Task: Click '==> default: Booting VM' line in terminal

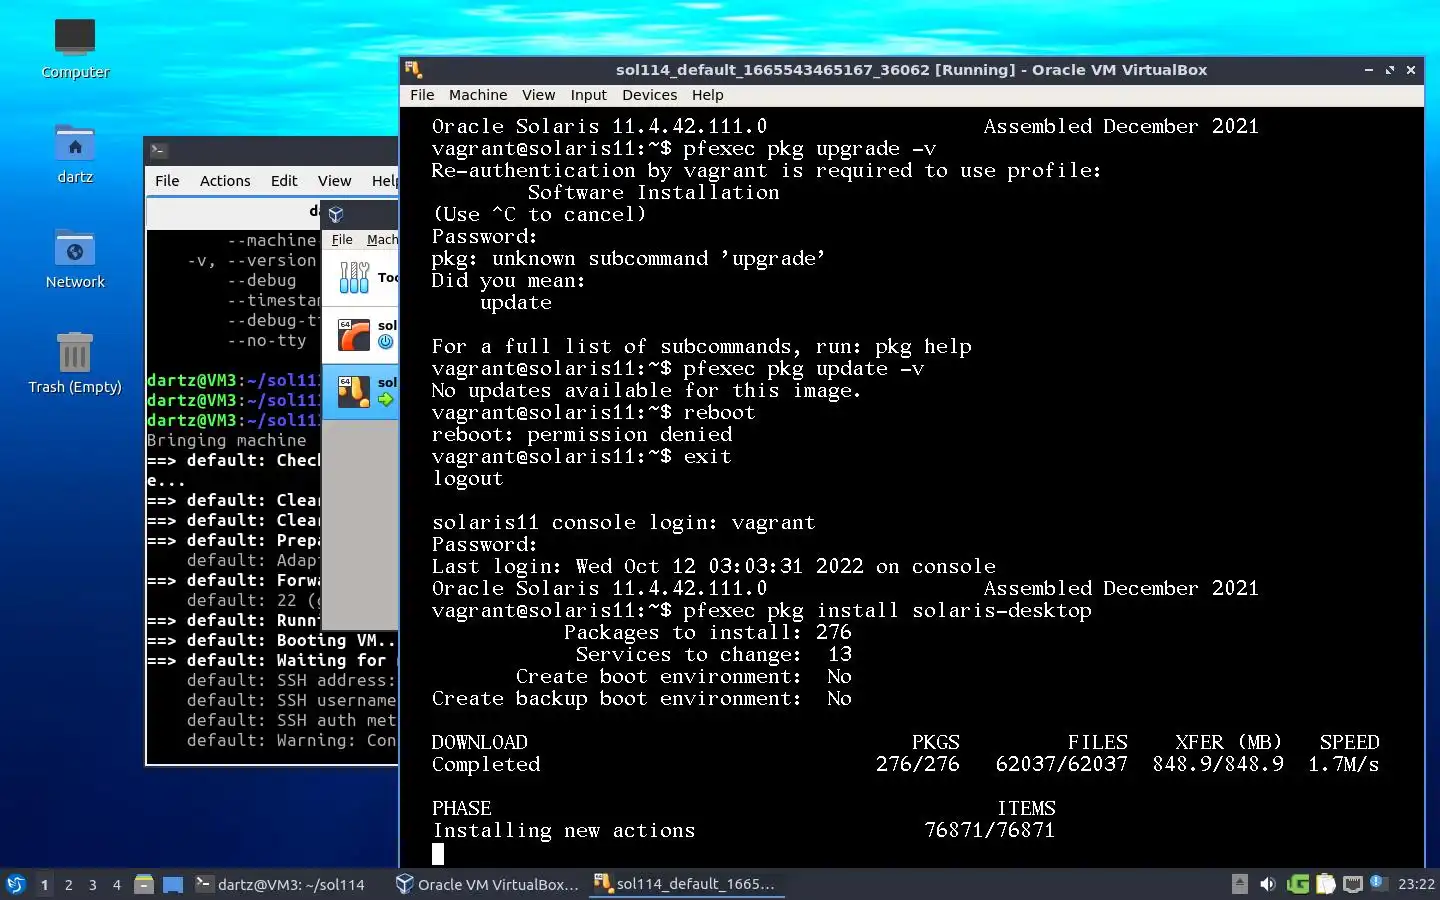Action: point(271,640)
